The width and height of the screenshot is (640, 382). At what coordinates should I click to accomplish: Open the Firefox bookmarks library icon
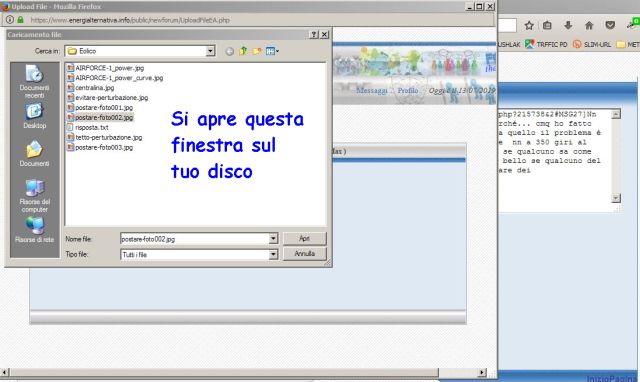[x=547, y=26]
